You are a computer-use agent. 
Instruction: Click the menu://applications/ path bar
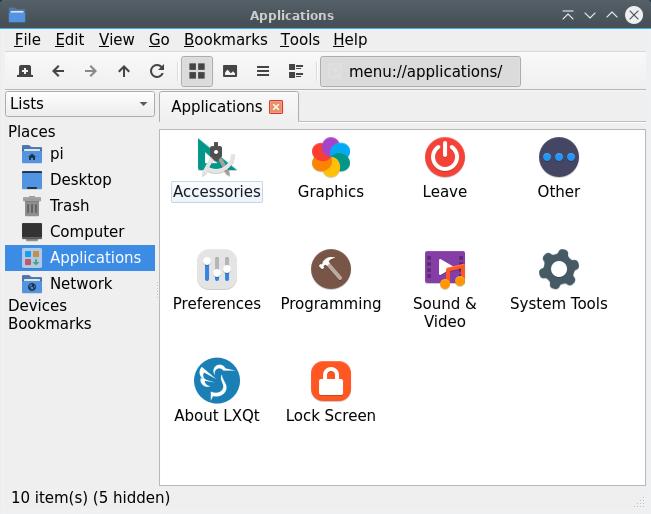tap(420, 71)
